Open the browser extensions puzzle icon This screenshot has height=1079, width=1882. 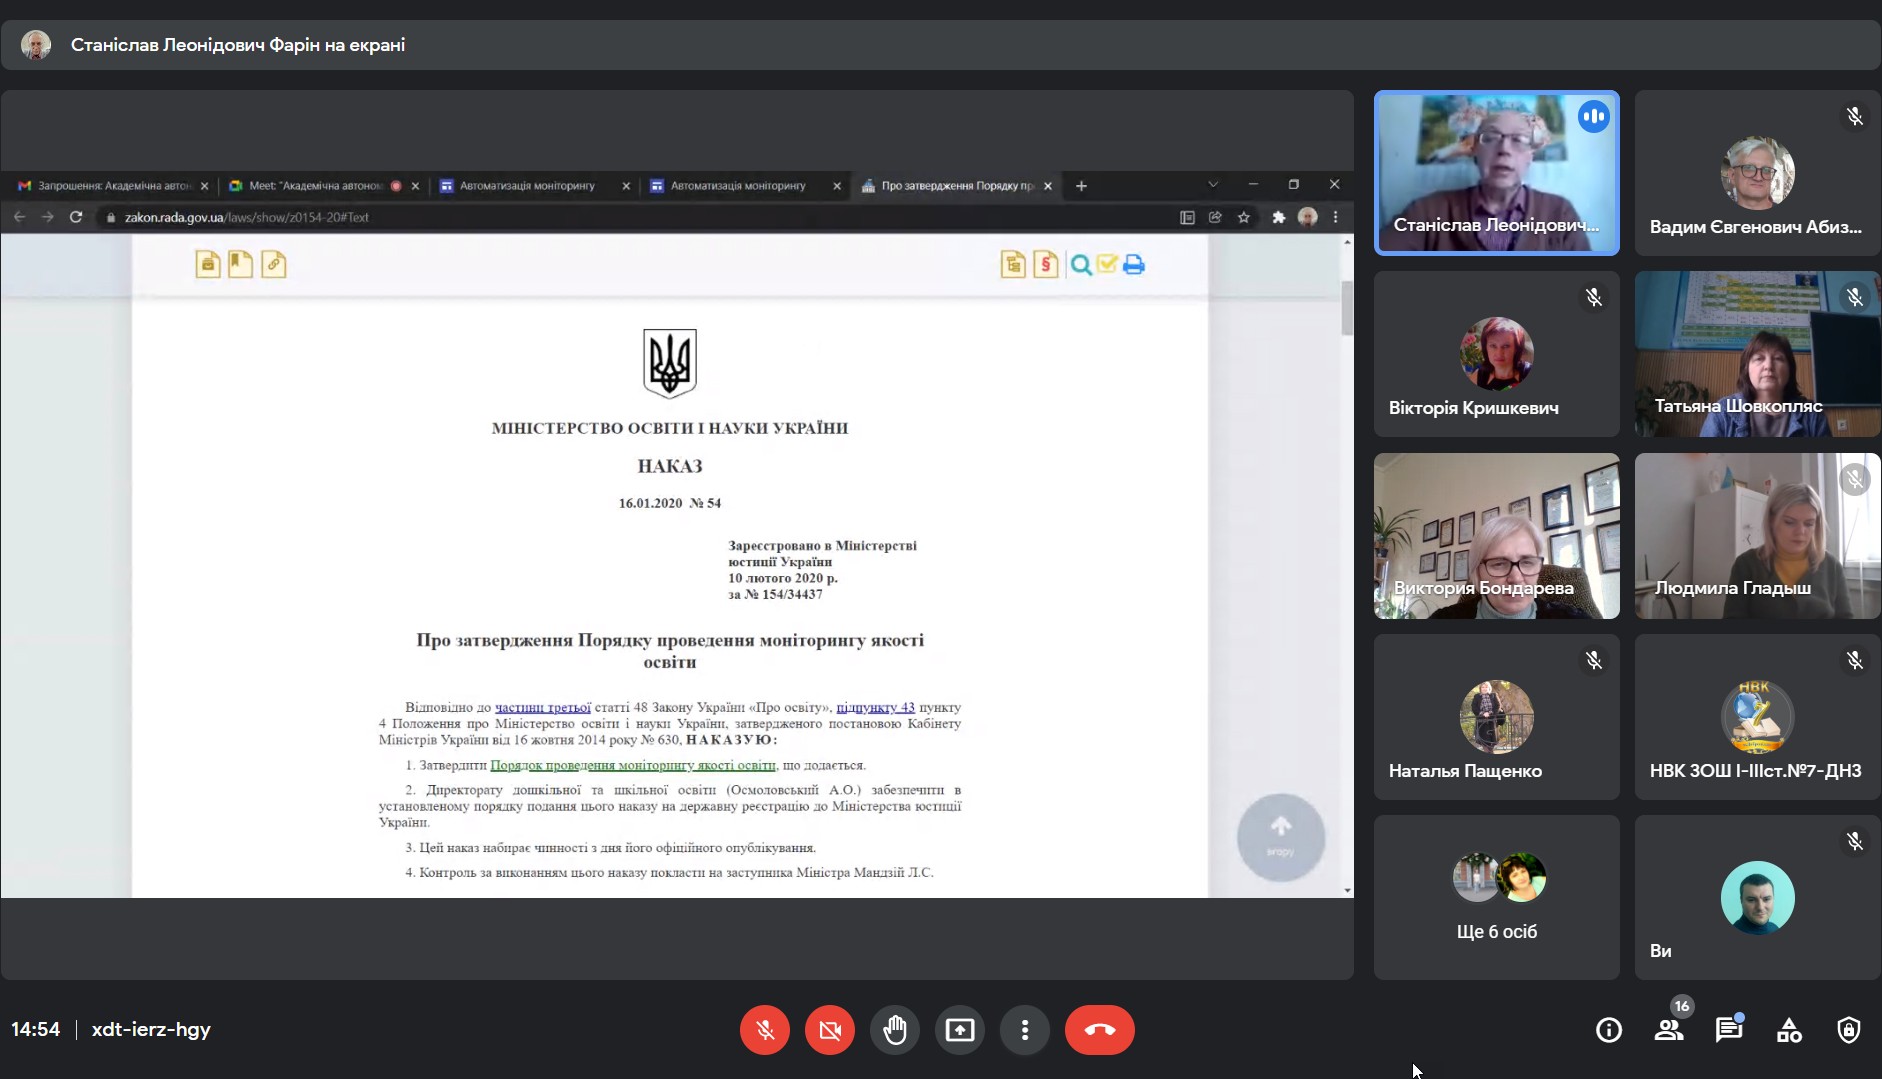[1278, 217]
